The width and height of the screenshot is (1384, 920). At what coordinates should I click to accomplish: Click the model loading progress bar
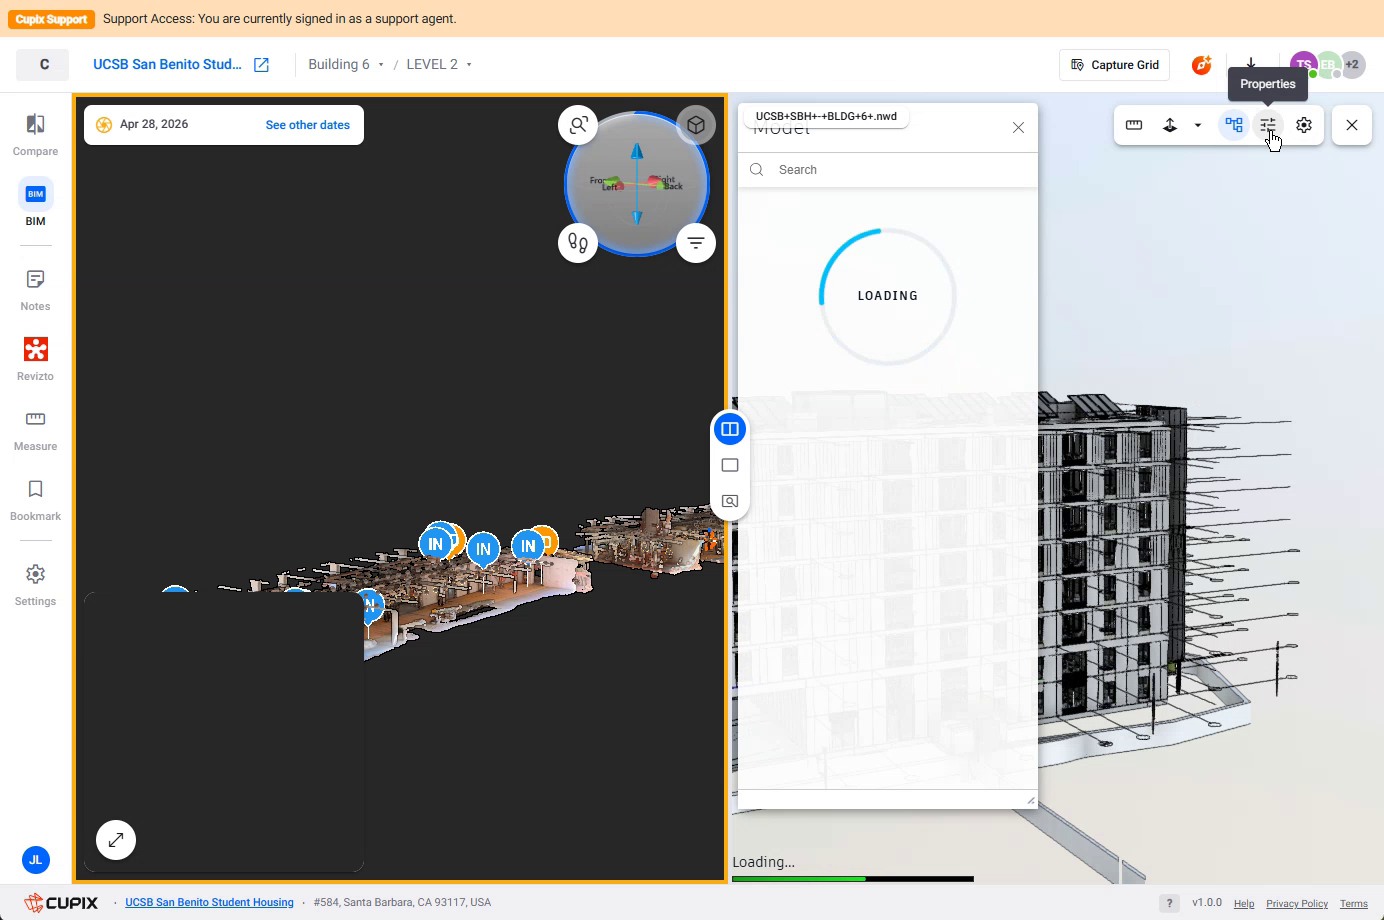(853, 879)
